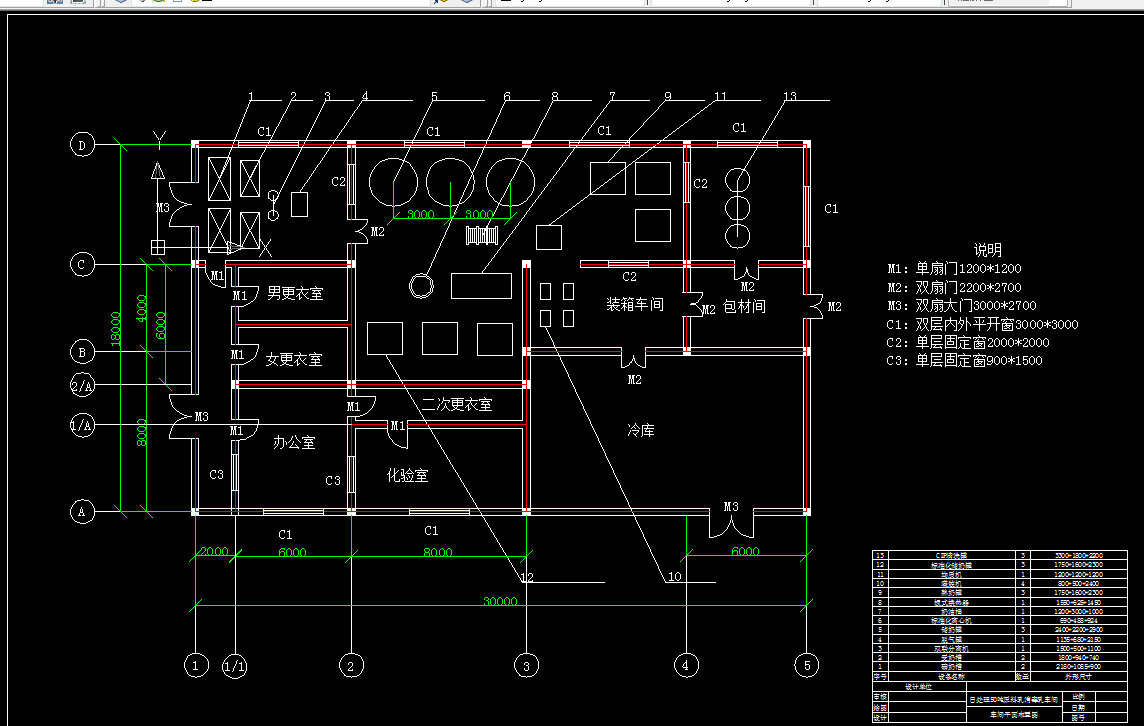Click equipment callout number 9
This screenshot has height=726, width=1144.
(668, 96)
